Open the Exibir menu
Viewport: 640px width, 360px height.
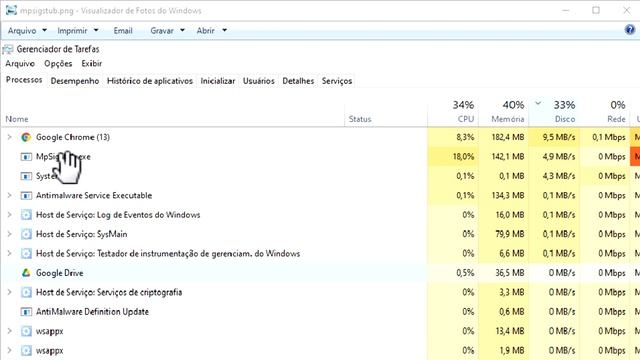click(x=91, y=64)
